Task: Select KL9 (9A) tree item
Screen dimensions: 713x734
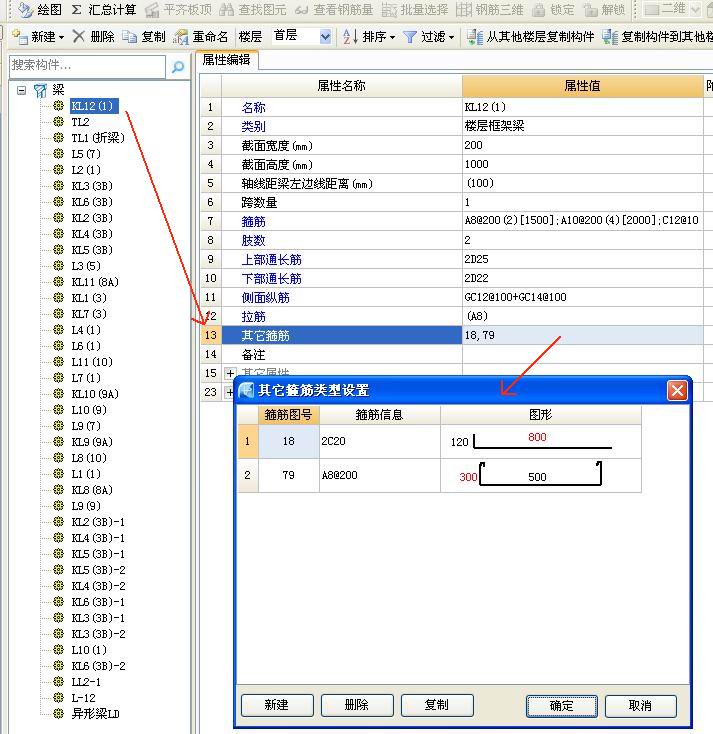Action: [x=92, y=441]
